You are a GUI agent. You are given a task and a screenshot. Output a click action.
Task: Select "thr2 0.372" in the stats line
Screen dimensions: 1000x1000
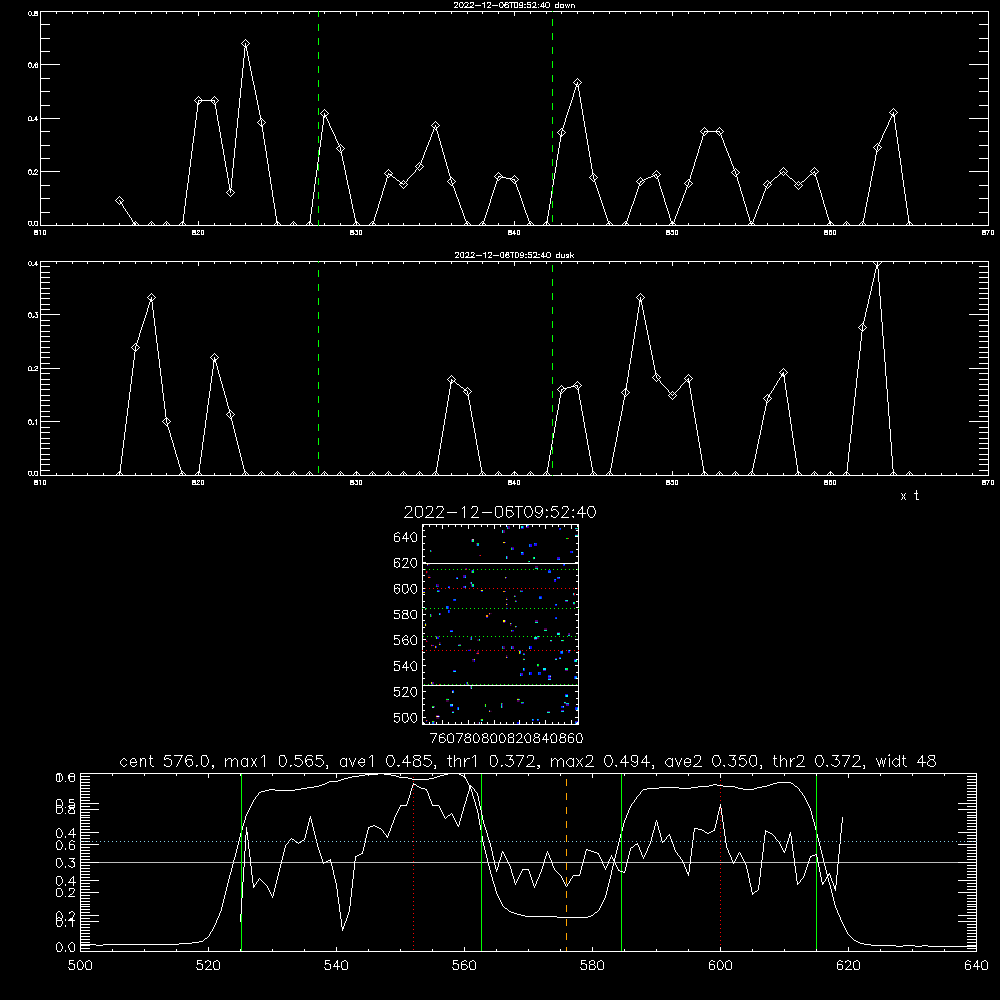(x=817, y=761)
